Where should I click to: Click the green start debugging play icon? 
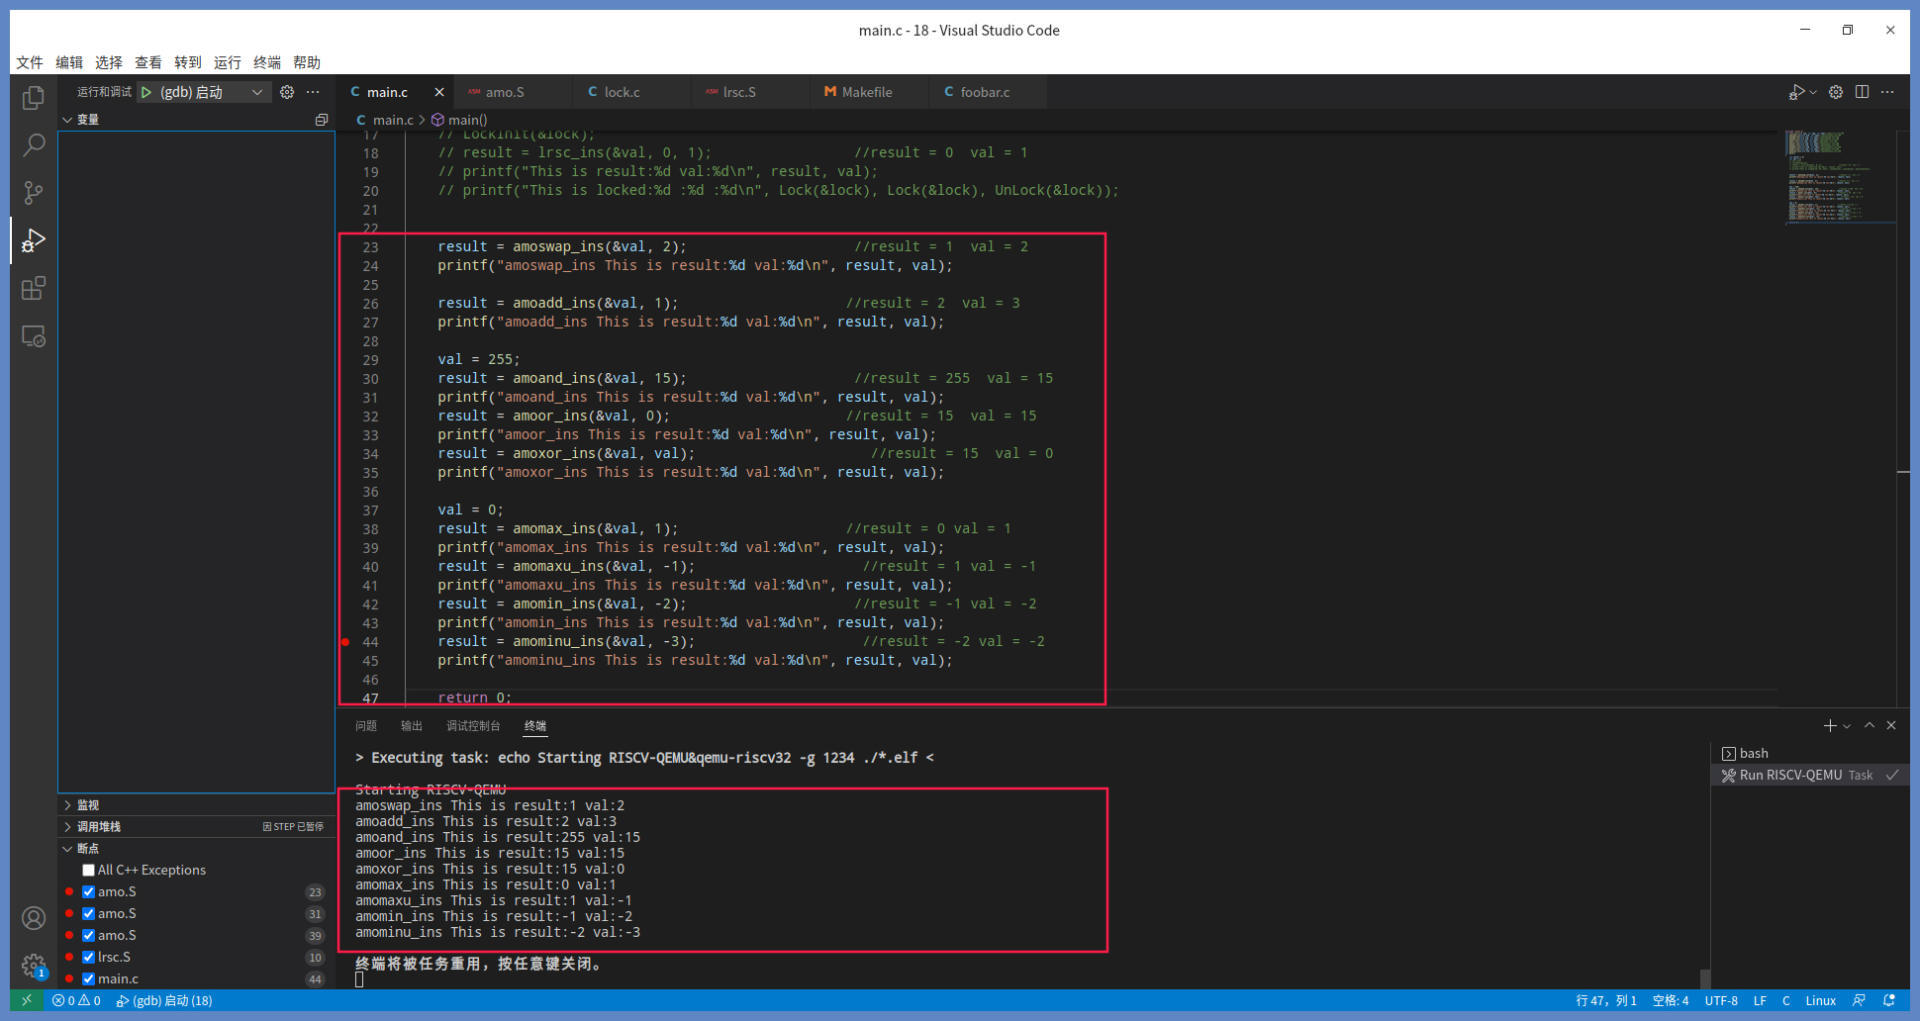pyautogui.click(x=147, y=92)
